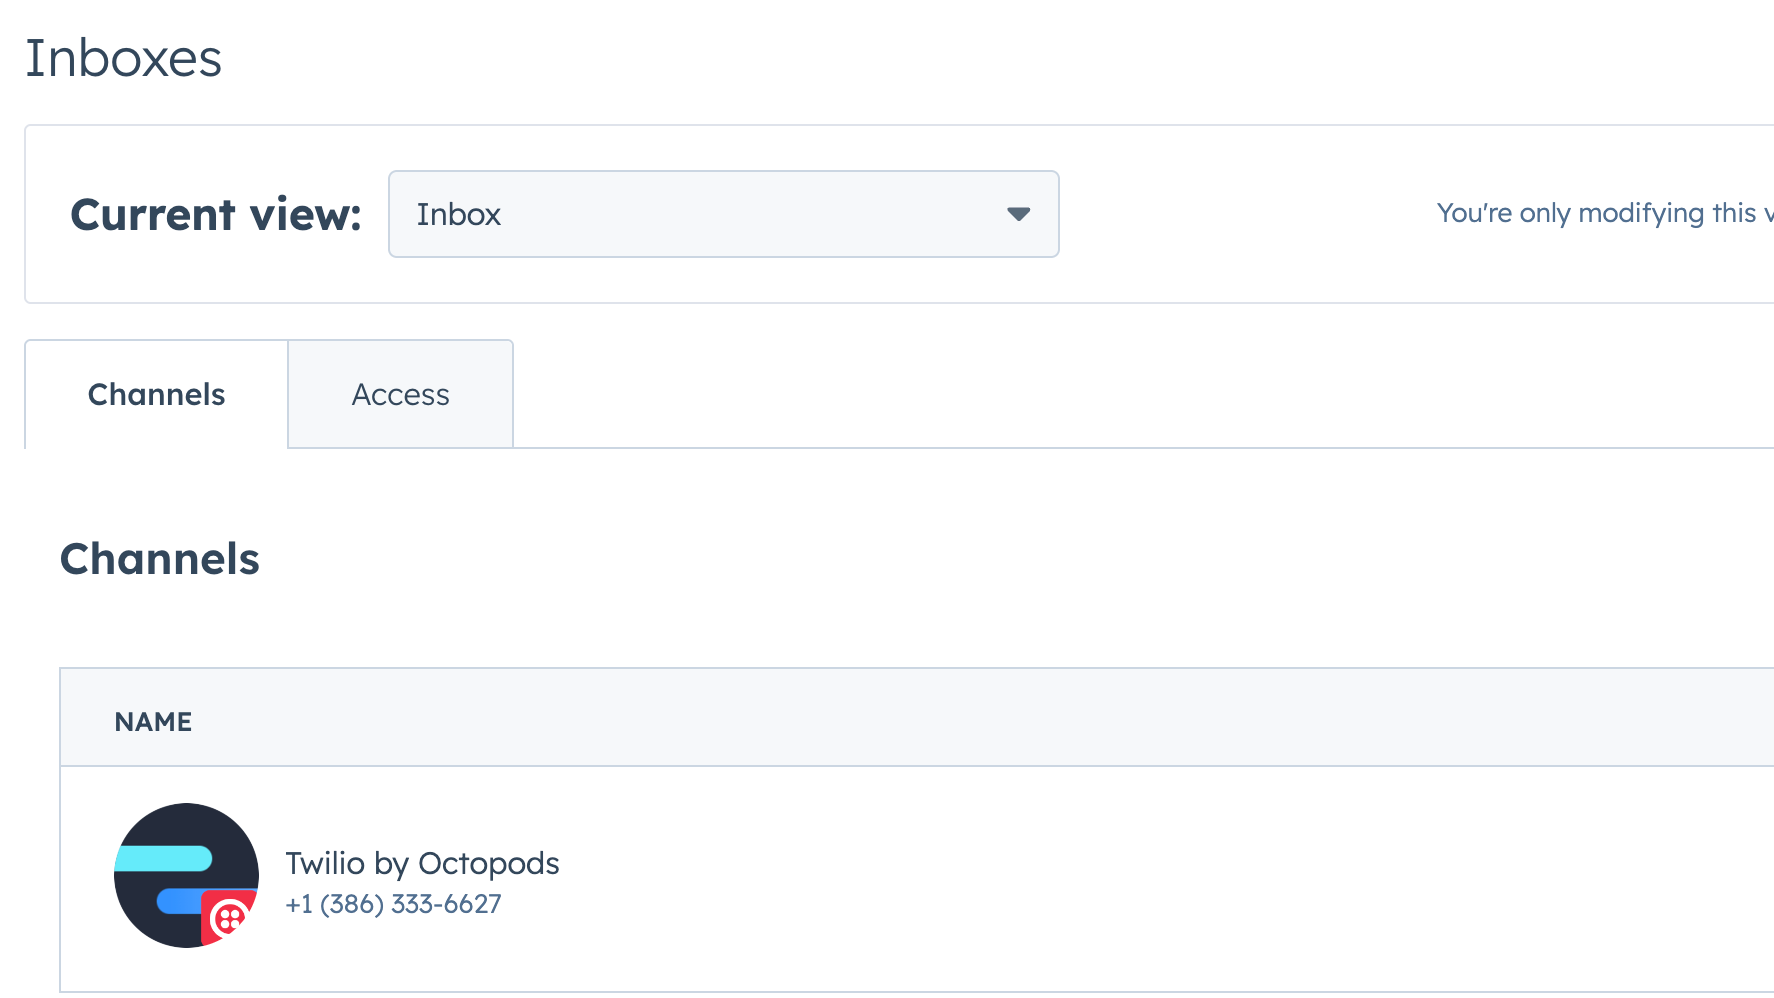
Task: Click the blue stripe in the Octopods logo
Action: pos(178,901)
